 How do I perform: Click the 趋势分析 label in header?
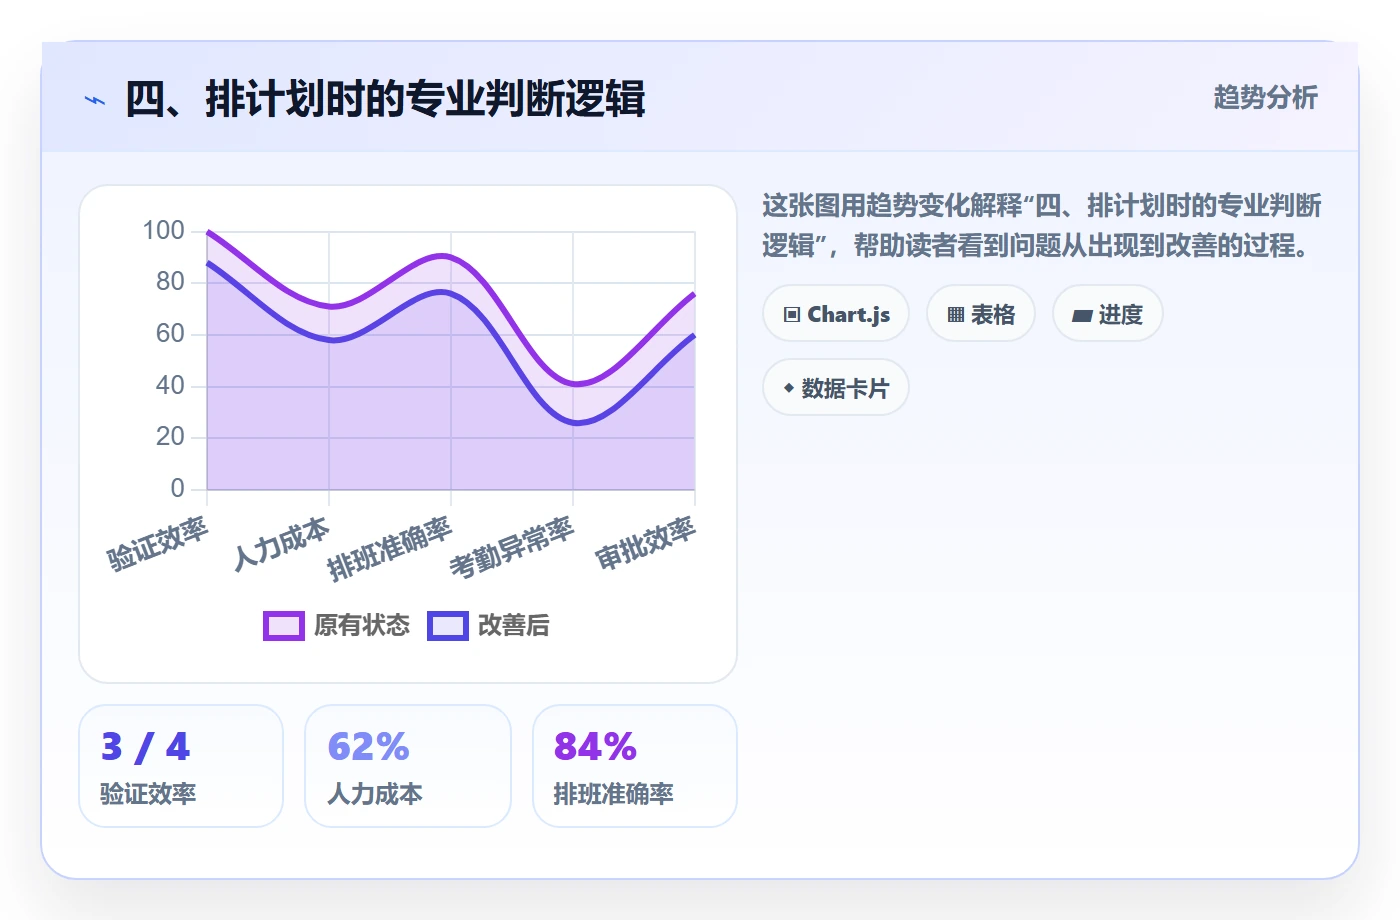click(x=1266, y=97)
